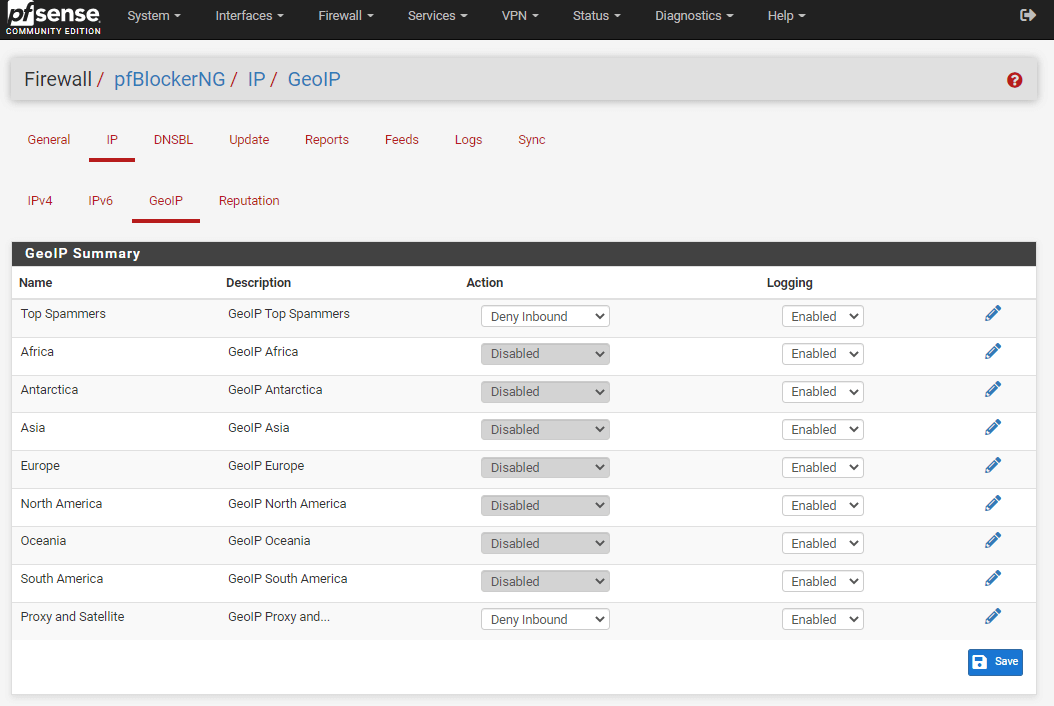Switch to the DNSBL tab

pyautogui.click(x=173, y=140)
